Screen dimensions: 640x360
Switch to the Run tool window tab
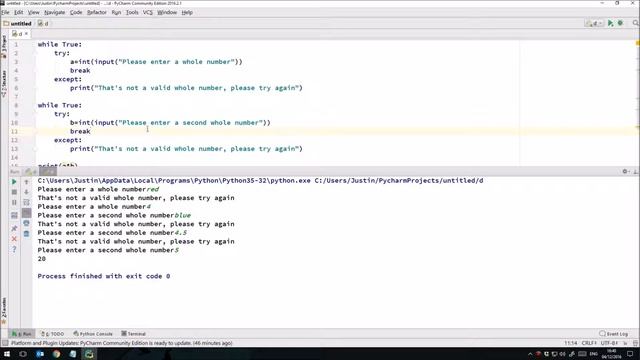[x=22, y=333]
